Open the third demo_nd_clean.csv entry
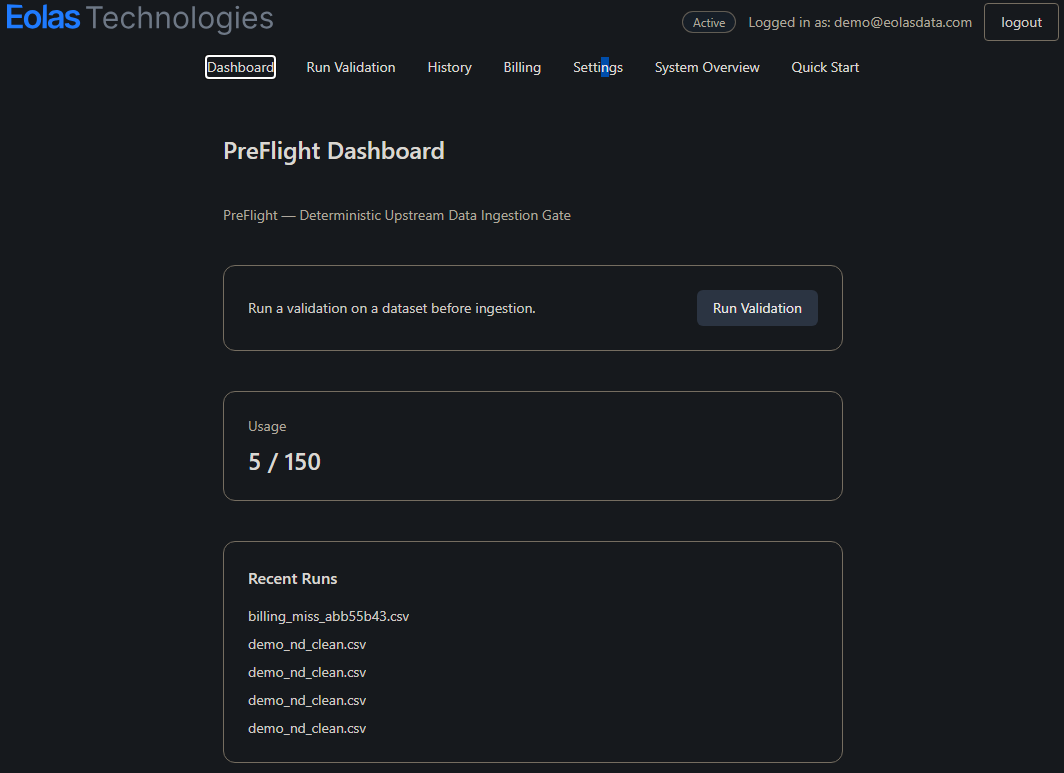 307,700
